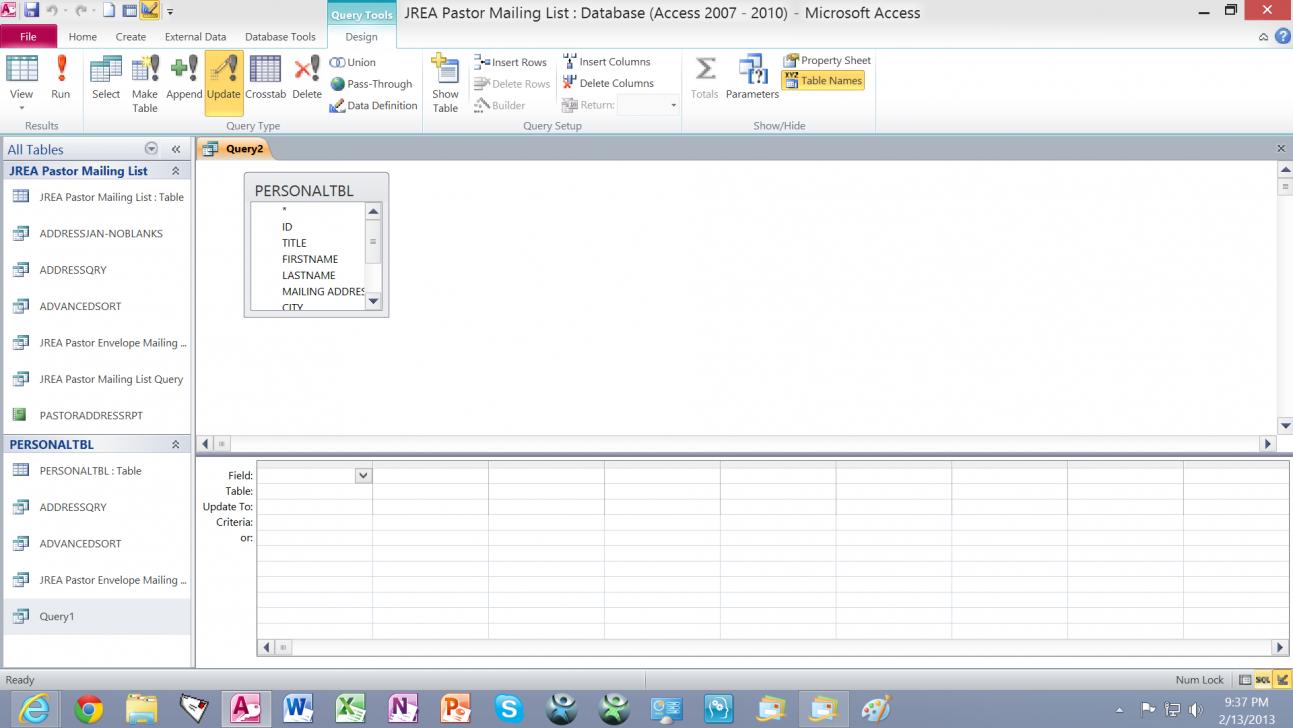The width and height of the screenshot is (1293, 728).
Task: Collapse the PERSONALTBL group in navigation pane
Action: 176,445
